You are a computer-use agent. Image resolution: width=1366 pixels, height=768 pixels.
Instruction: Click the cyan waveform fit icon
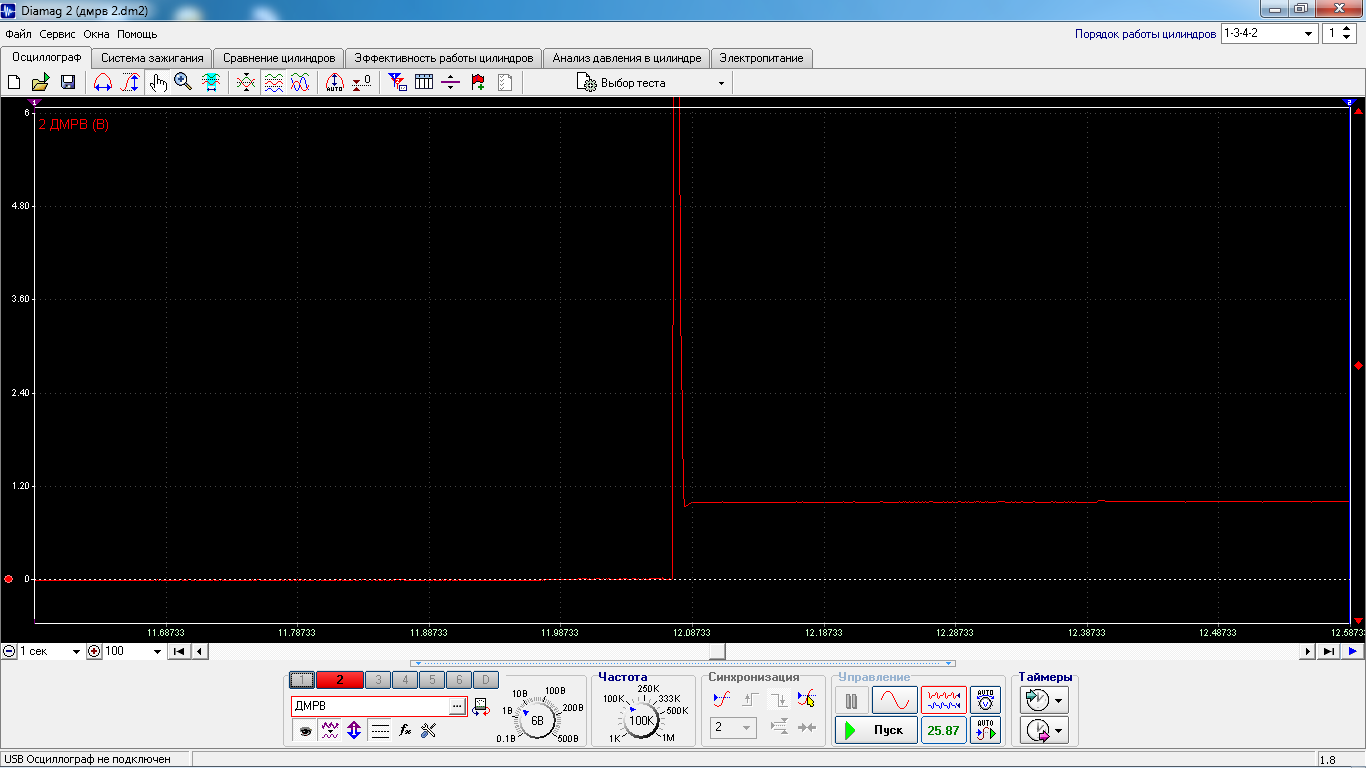click(211, 83)
